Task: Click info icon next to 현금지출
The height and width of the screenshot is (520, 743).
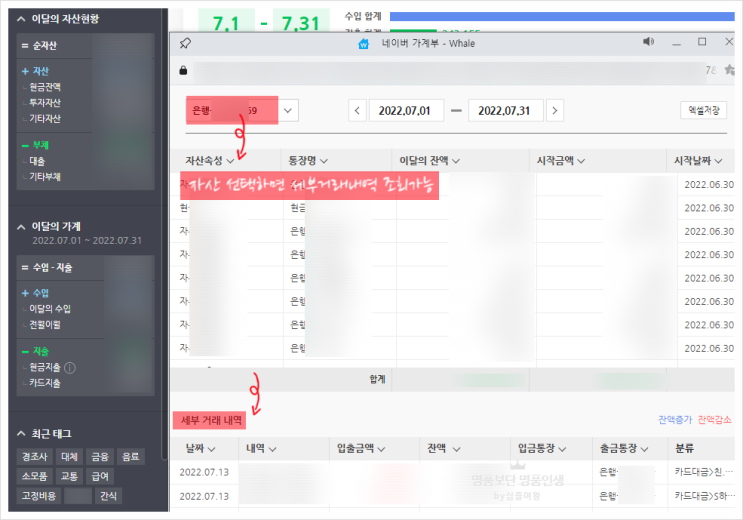Action: pos(70,368)
